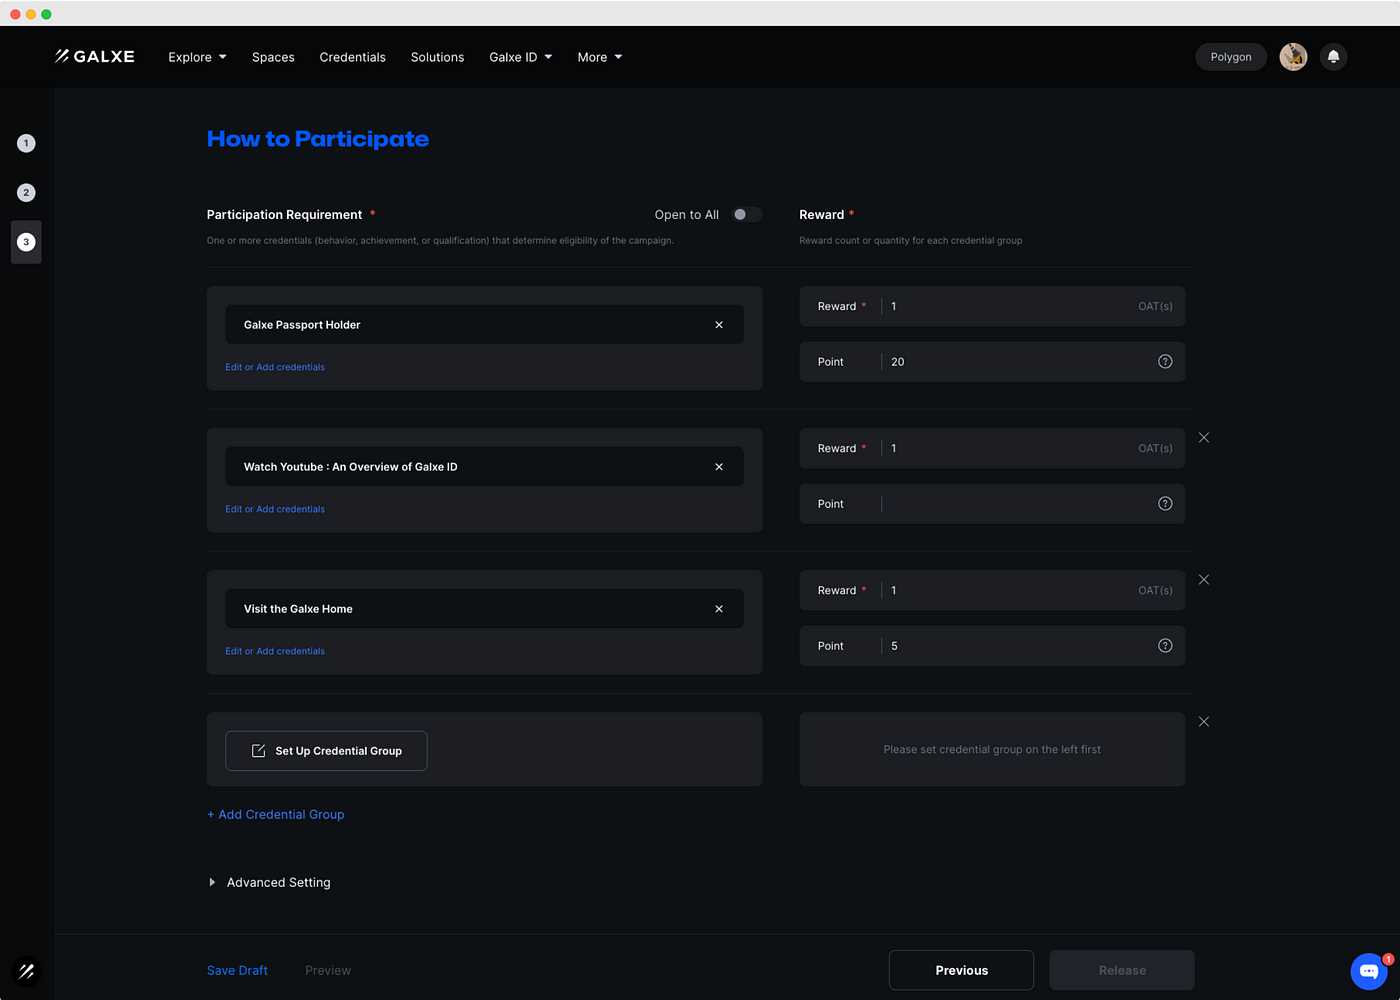Open the Solutions menu item

437,57
